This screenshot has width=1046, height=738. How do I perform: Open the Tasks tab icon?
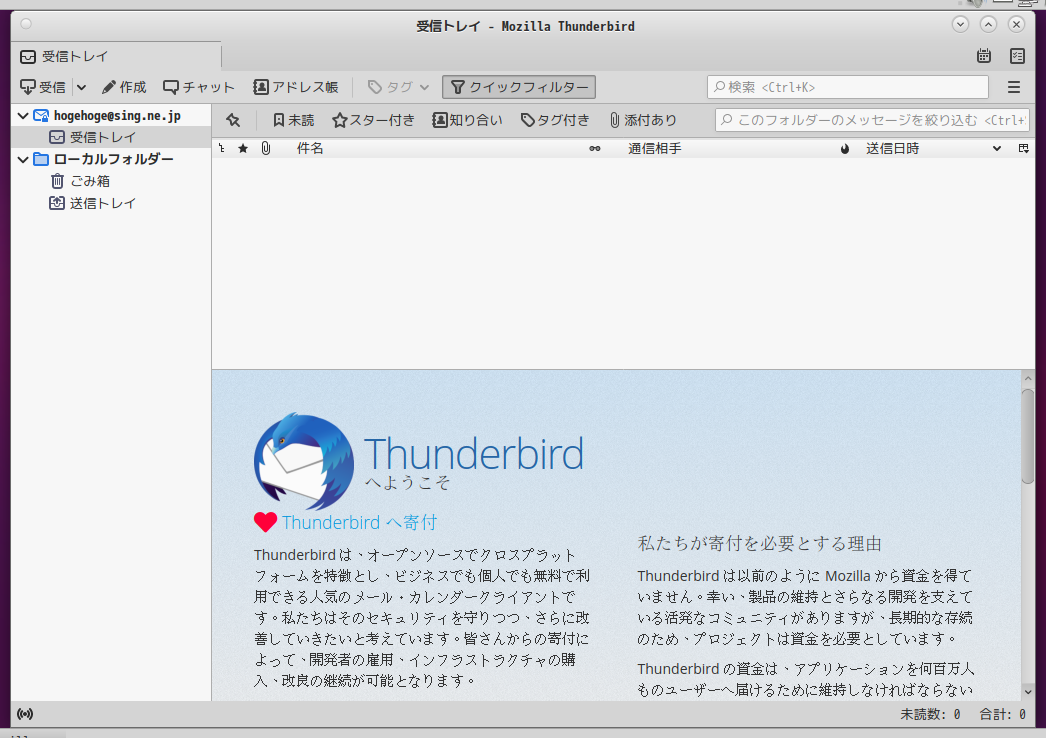[x=1017, y=56]
